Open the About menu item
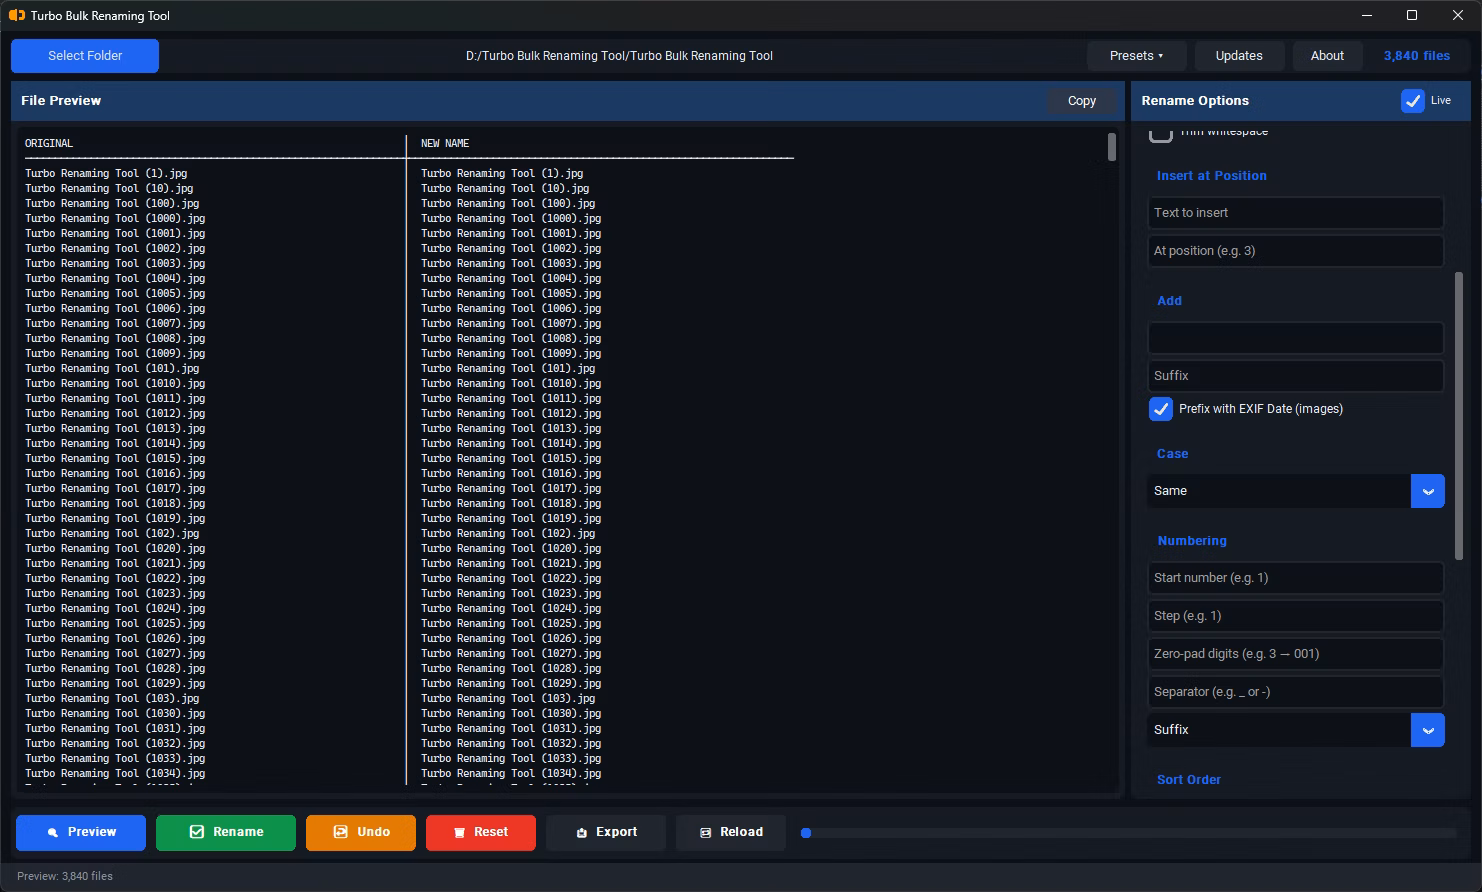The width and height of the screenshot is (1482, 892). [x=1327, y=56]
